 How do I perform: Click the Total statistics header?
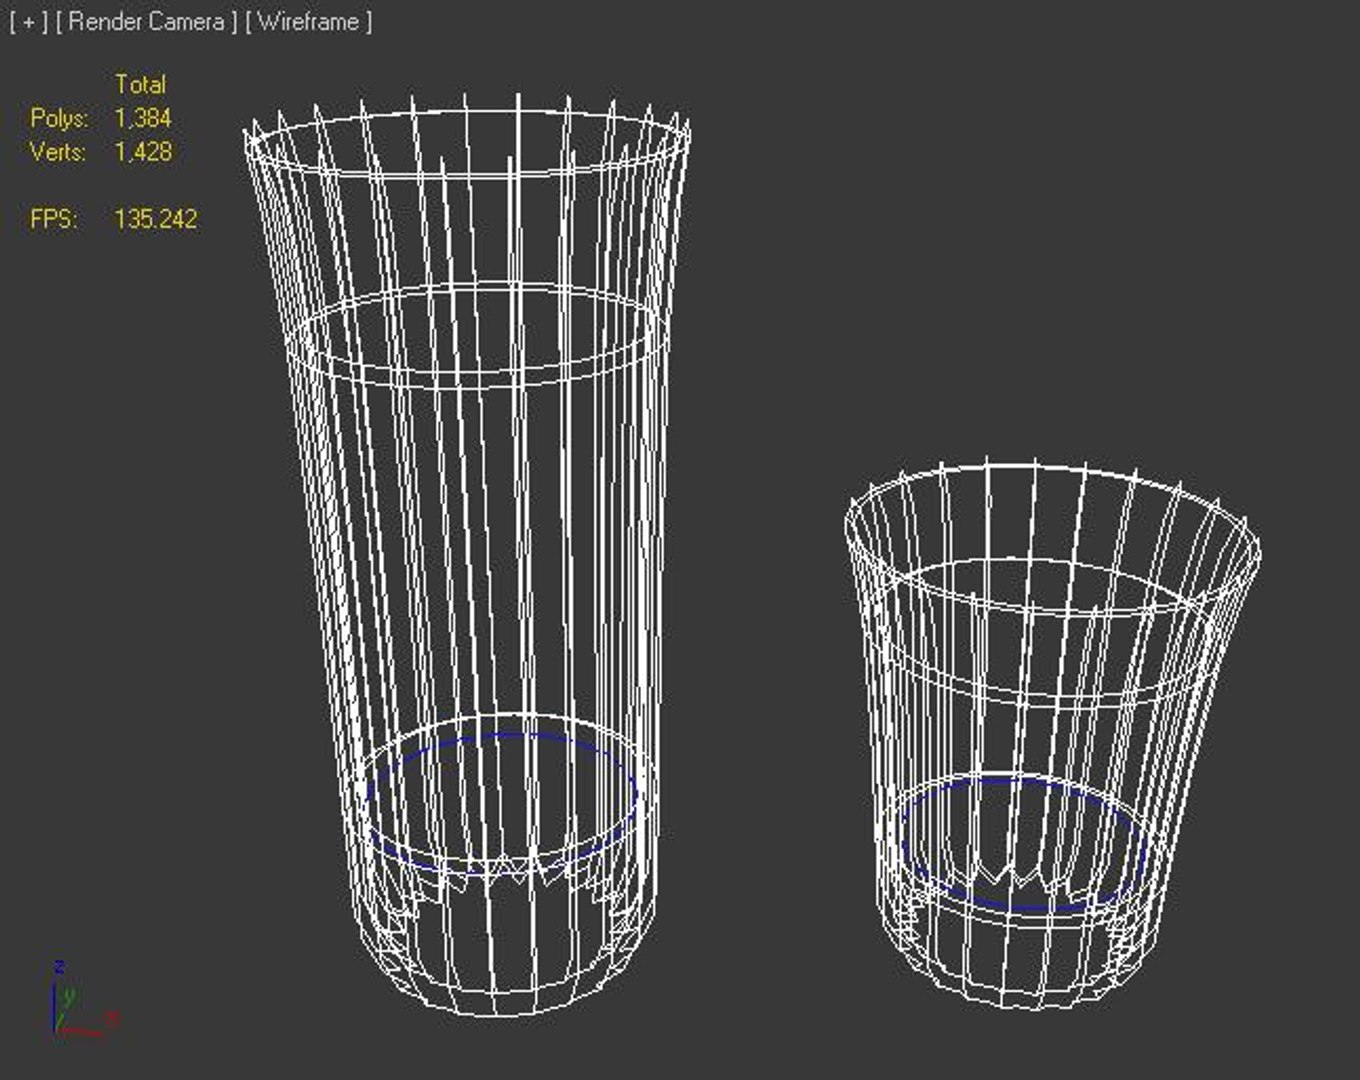tap(140, 85)
